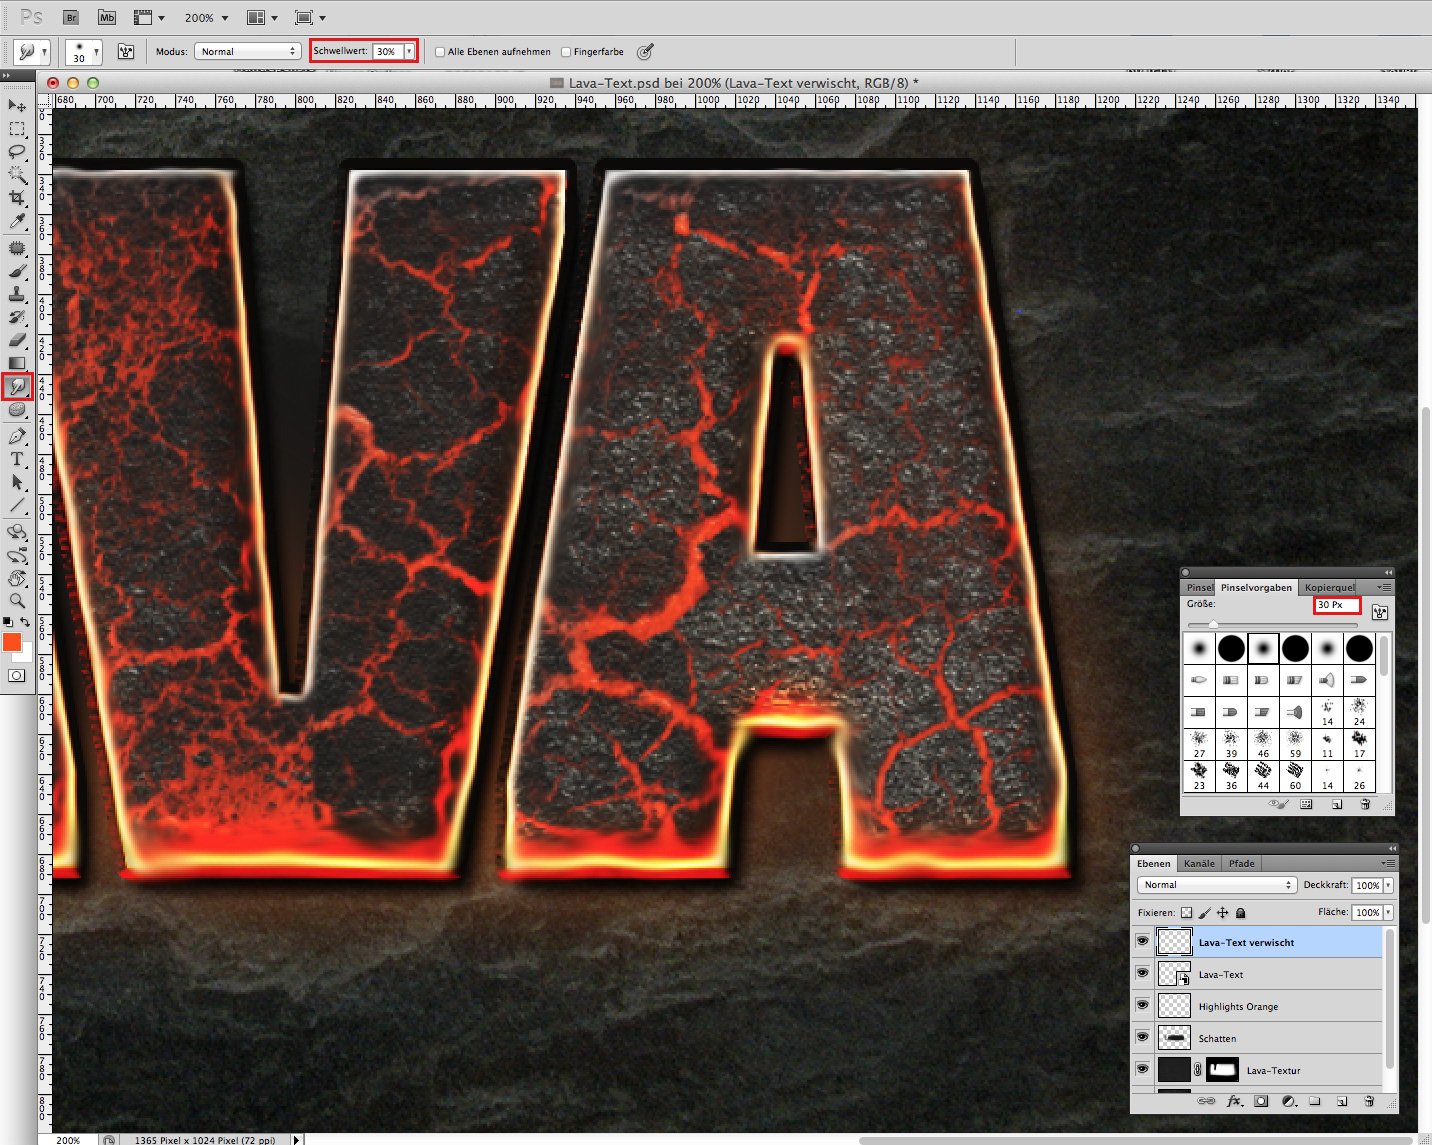Click the Delete layer trash icon

1369,1101
